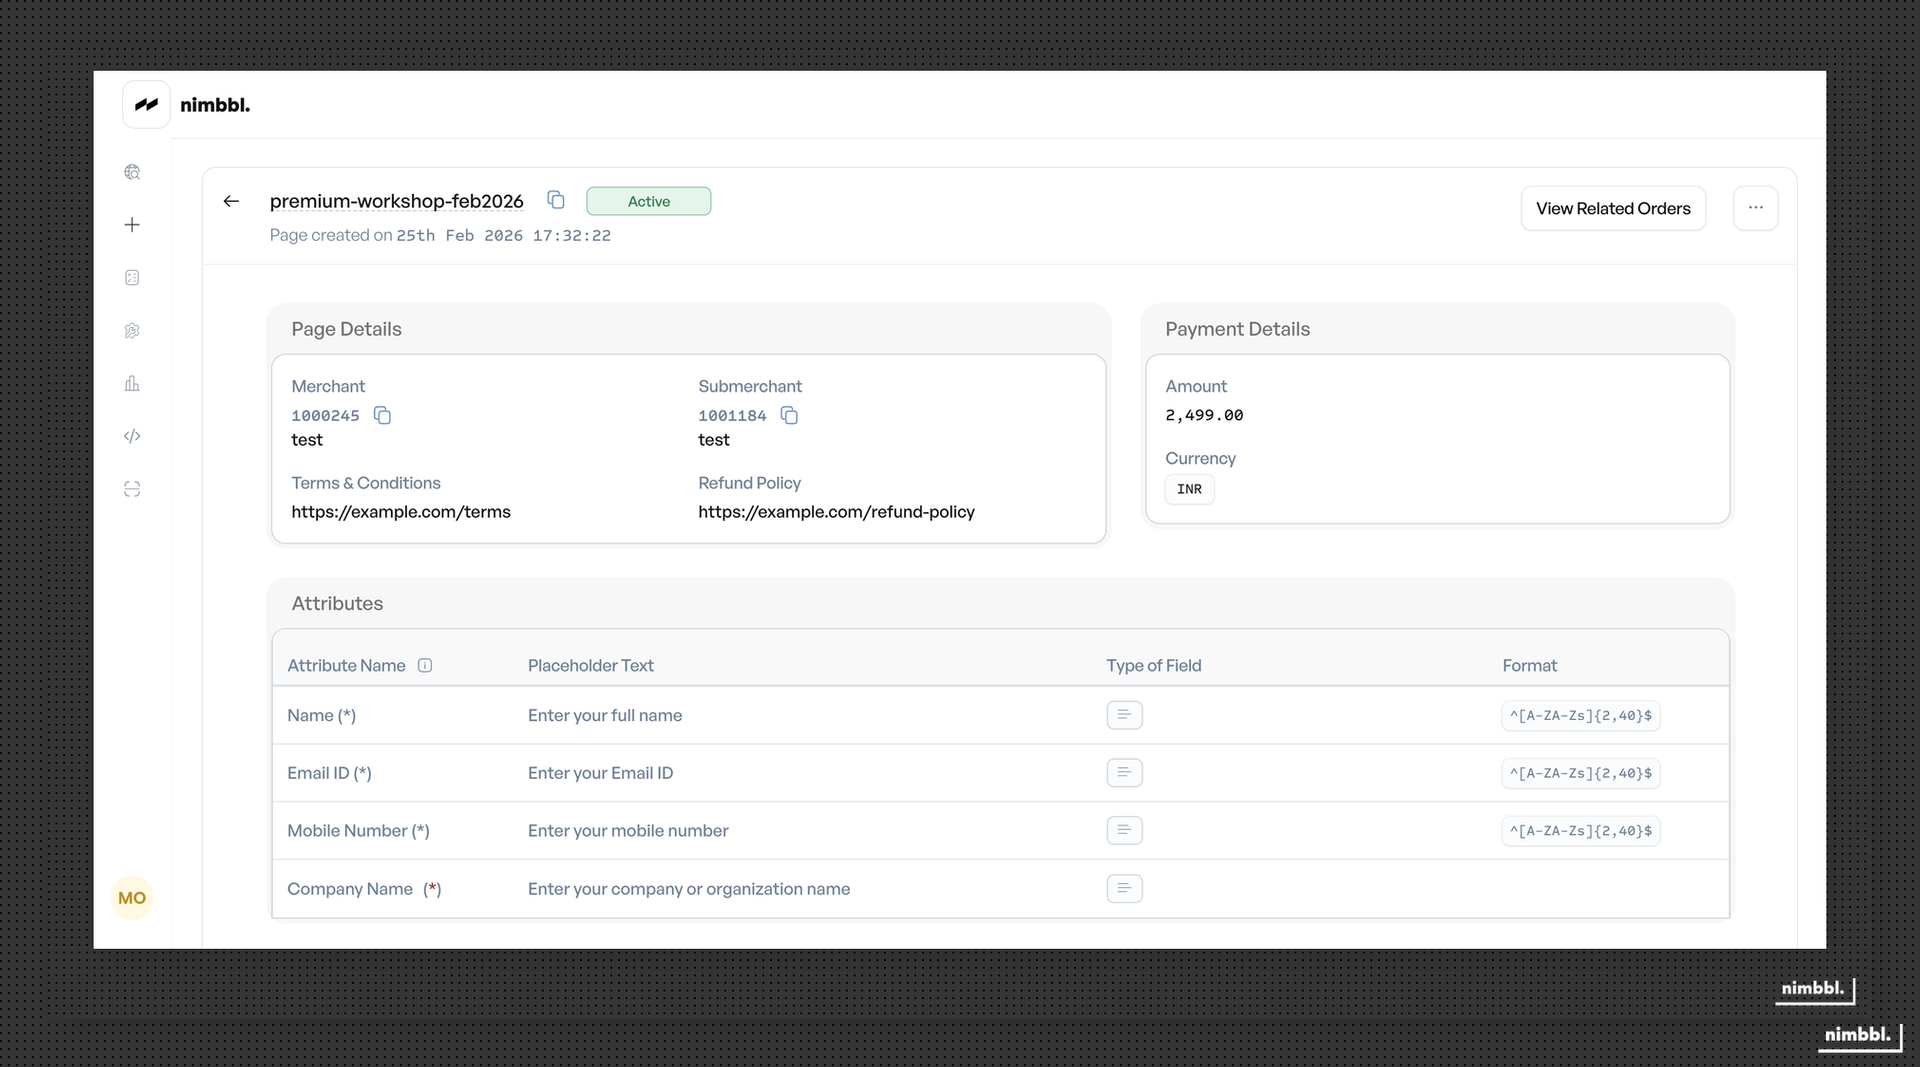
Task: Open the settings gear icon in the sidebar
Action: 132,331
